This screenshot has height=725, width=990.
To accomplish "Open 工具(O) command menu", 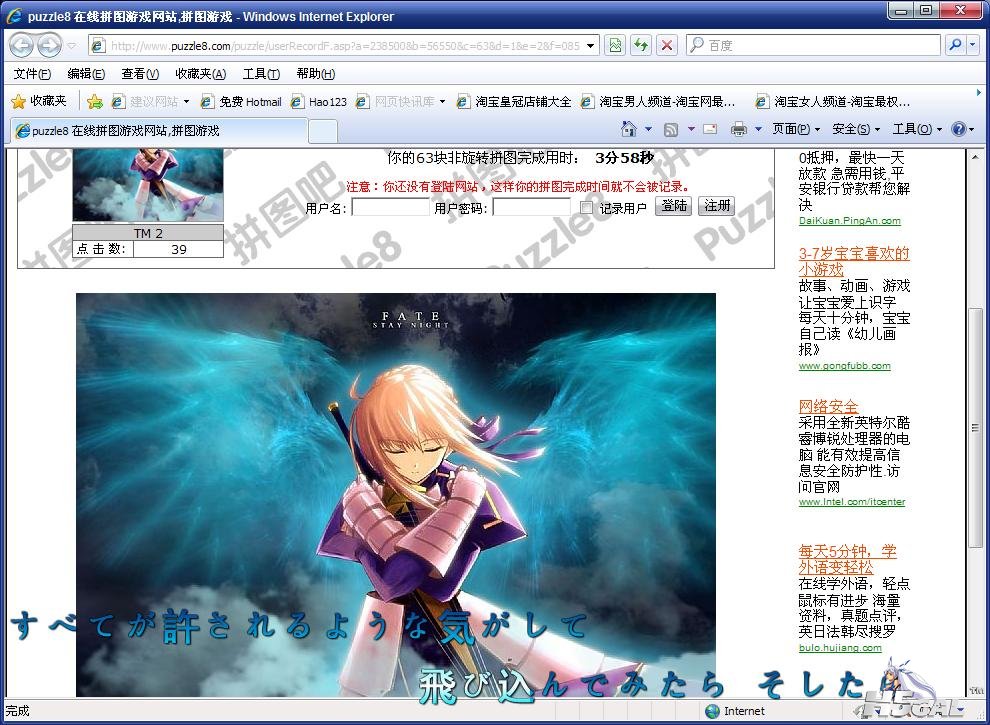I will coord(917,129).
